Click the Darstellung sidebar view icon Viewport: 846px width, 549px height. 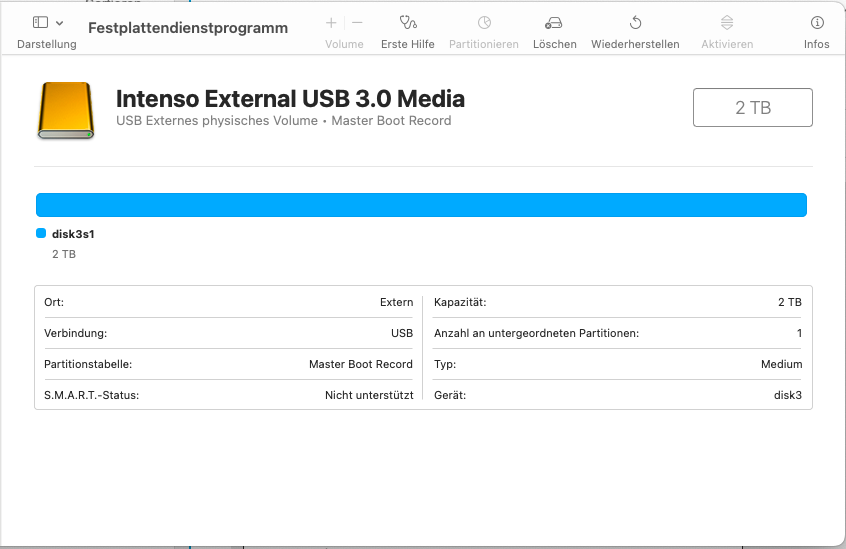[x=40, y=22]
